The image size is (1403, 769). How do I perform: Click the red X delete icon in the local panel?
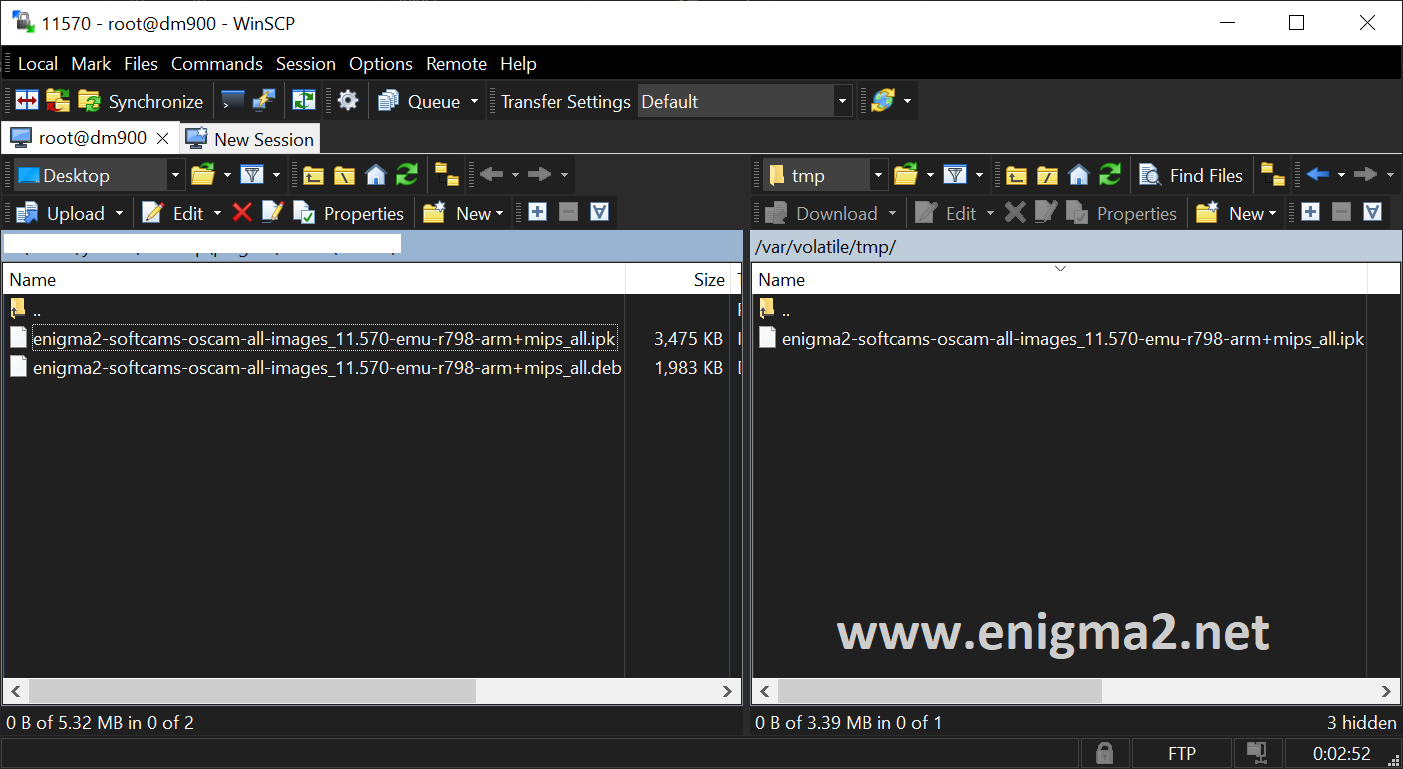pos(242,212)
